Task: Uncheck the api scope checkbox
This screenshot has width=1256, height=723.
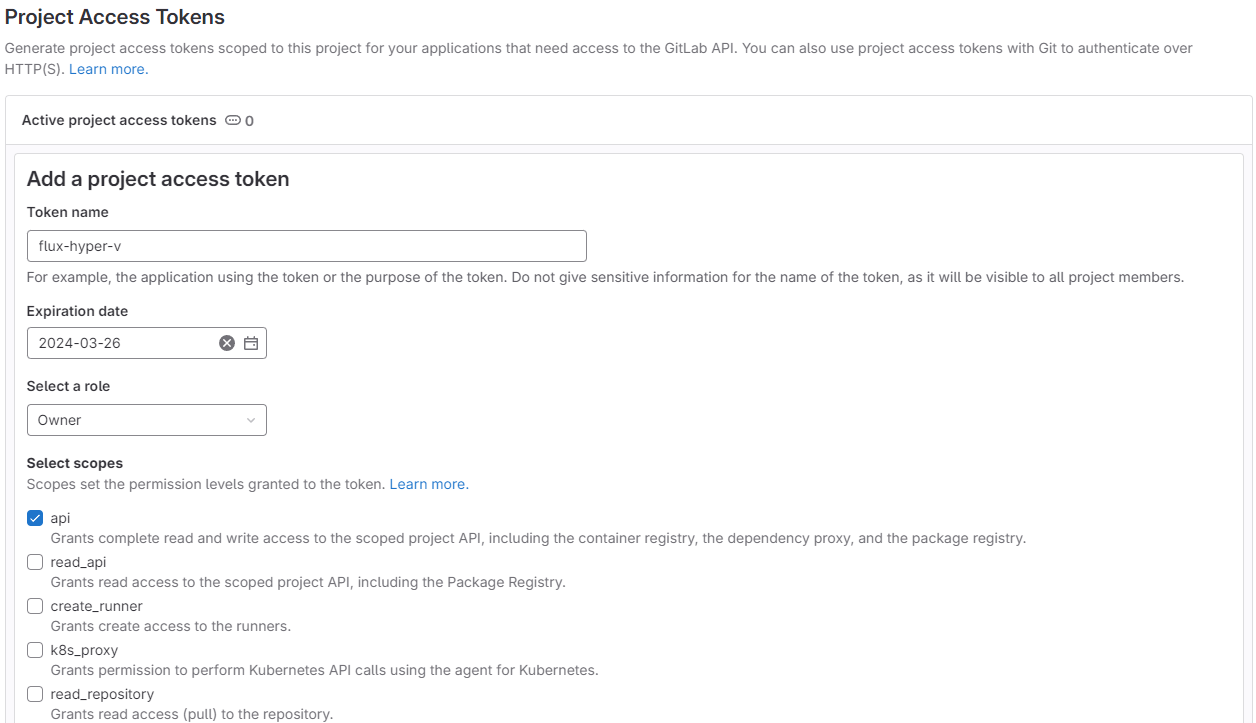Action: [x=35, y=518]
